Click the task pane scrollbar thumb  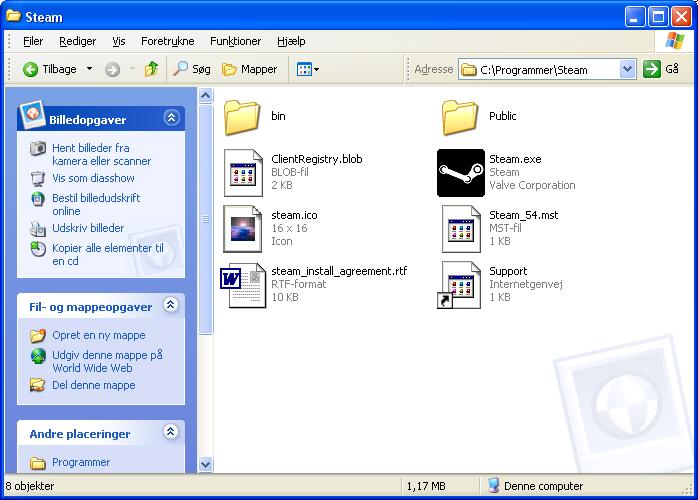[x=205, y=219]
